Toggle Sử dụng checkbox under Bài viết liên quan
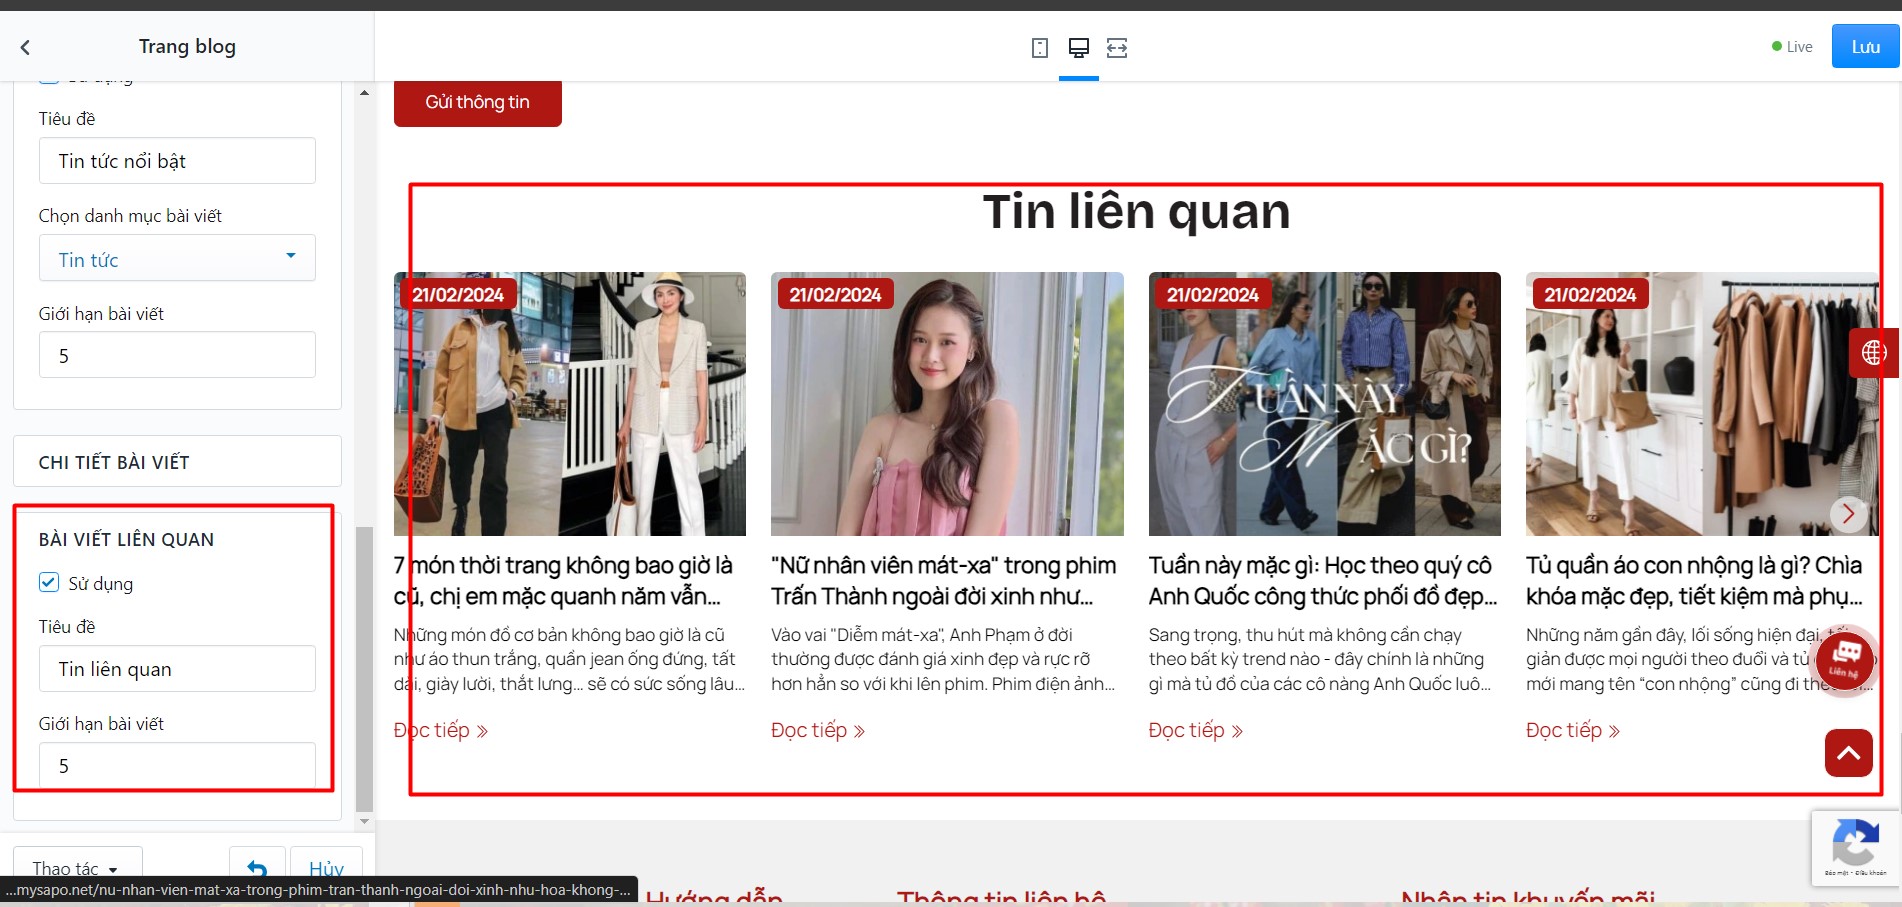 49,582
